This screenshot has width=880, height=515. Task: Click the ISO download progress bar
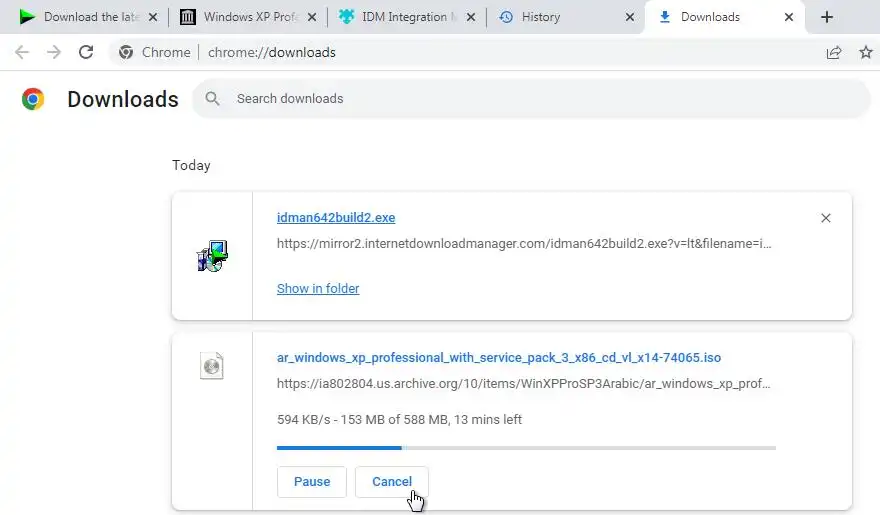pyautogui.click(x=526, y=448)
